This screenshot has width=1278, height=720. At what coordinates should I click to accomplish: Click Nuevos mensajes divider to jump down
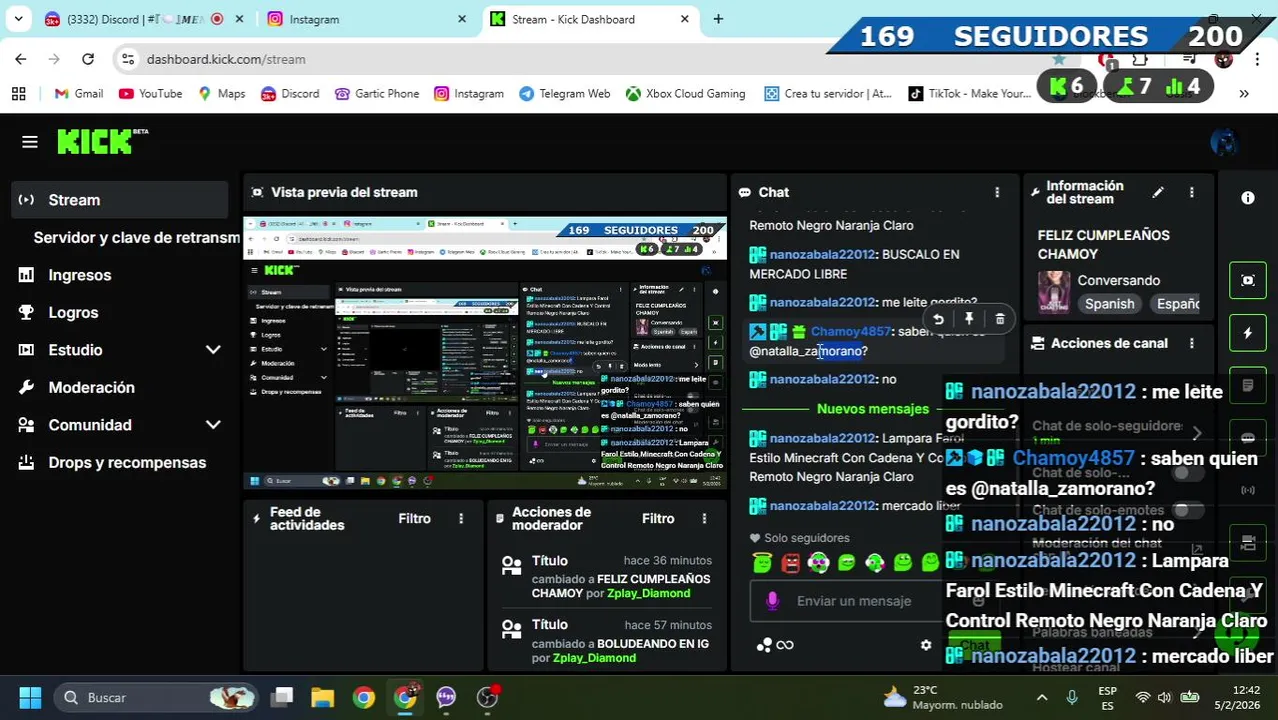[x=872, y=408]
